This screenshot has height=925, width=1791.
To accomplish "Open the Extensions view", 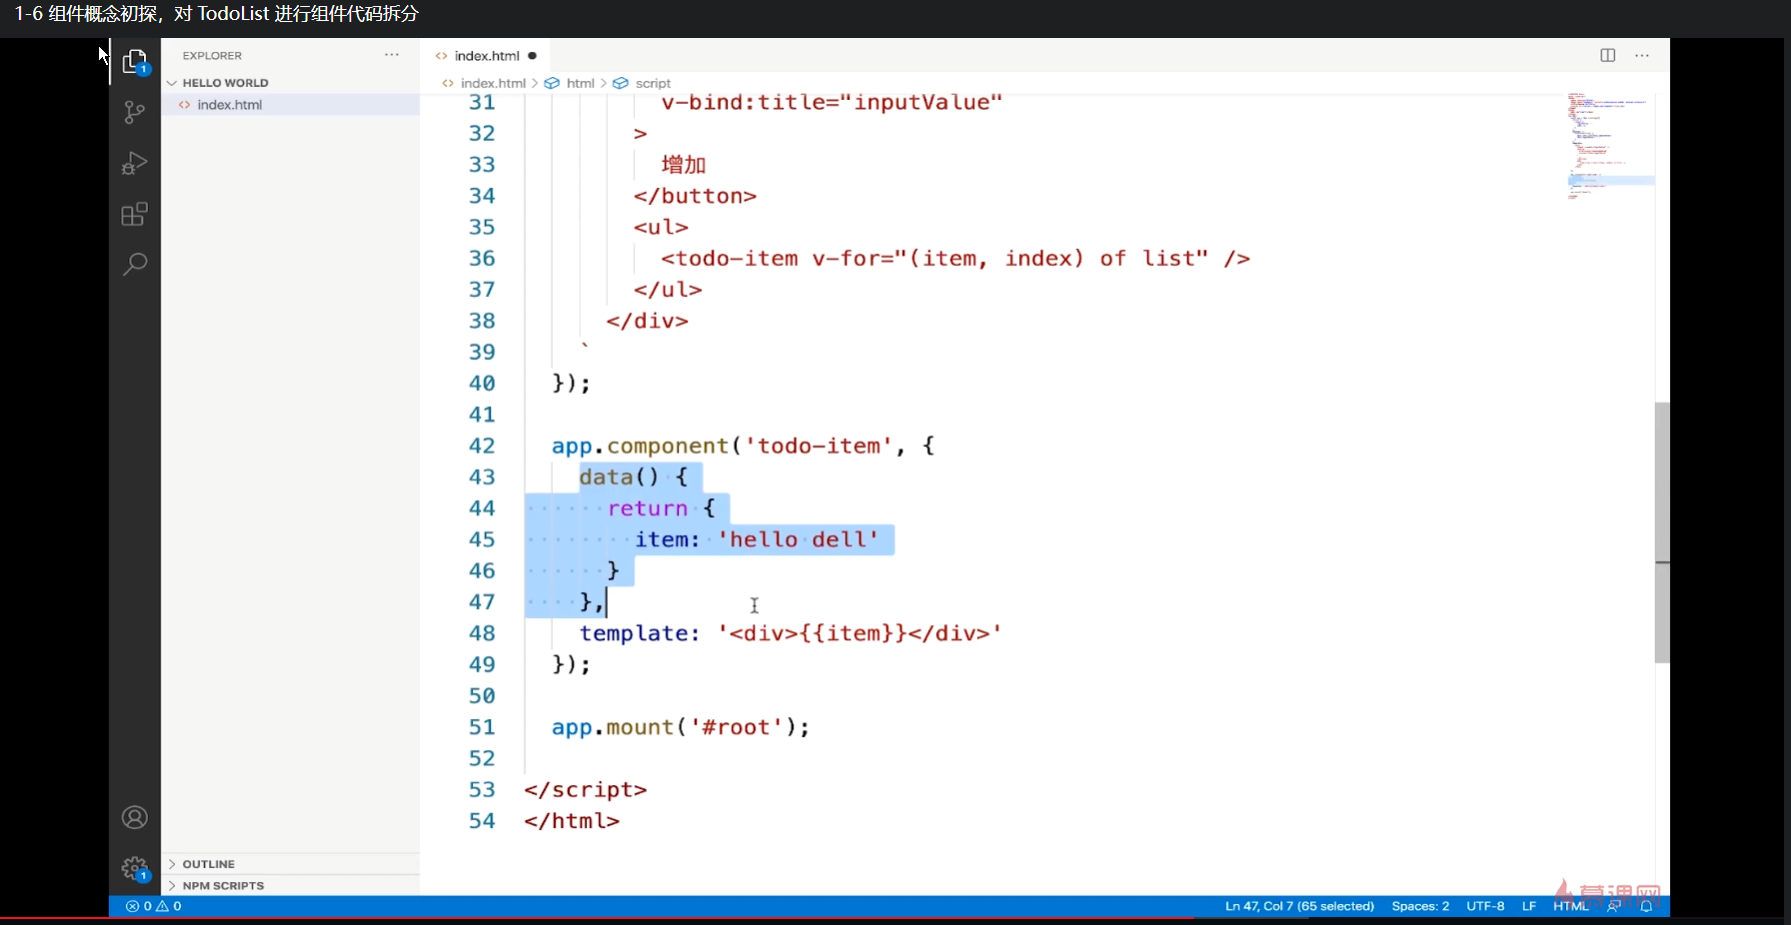I will [135, 214].
